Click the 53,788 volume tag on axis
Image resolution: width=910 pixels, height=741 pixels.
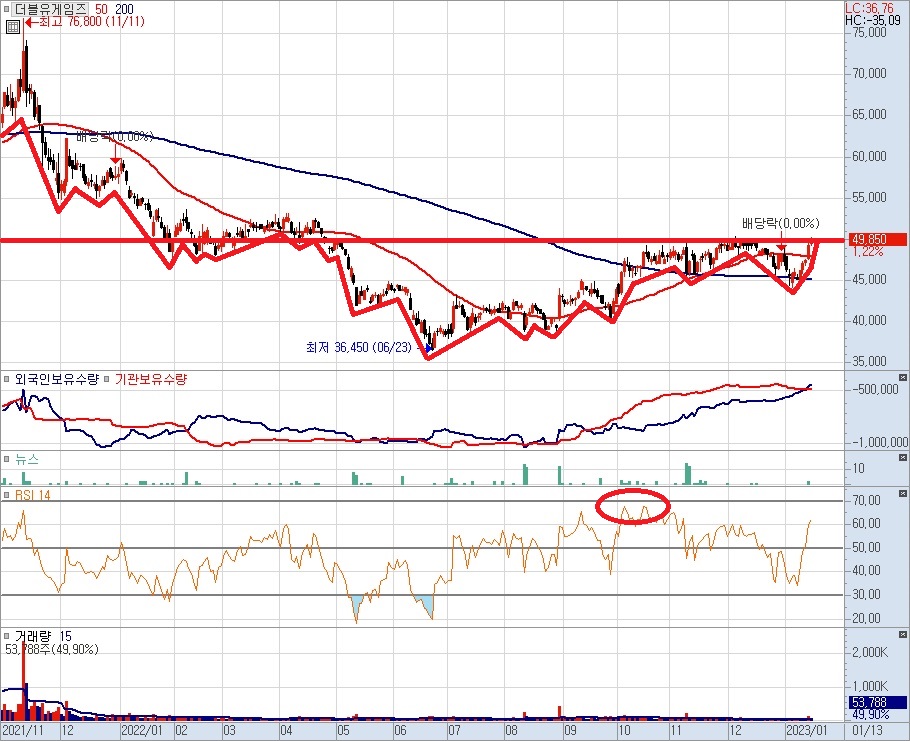click(x=878, y=703)
